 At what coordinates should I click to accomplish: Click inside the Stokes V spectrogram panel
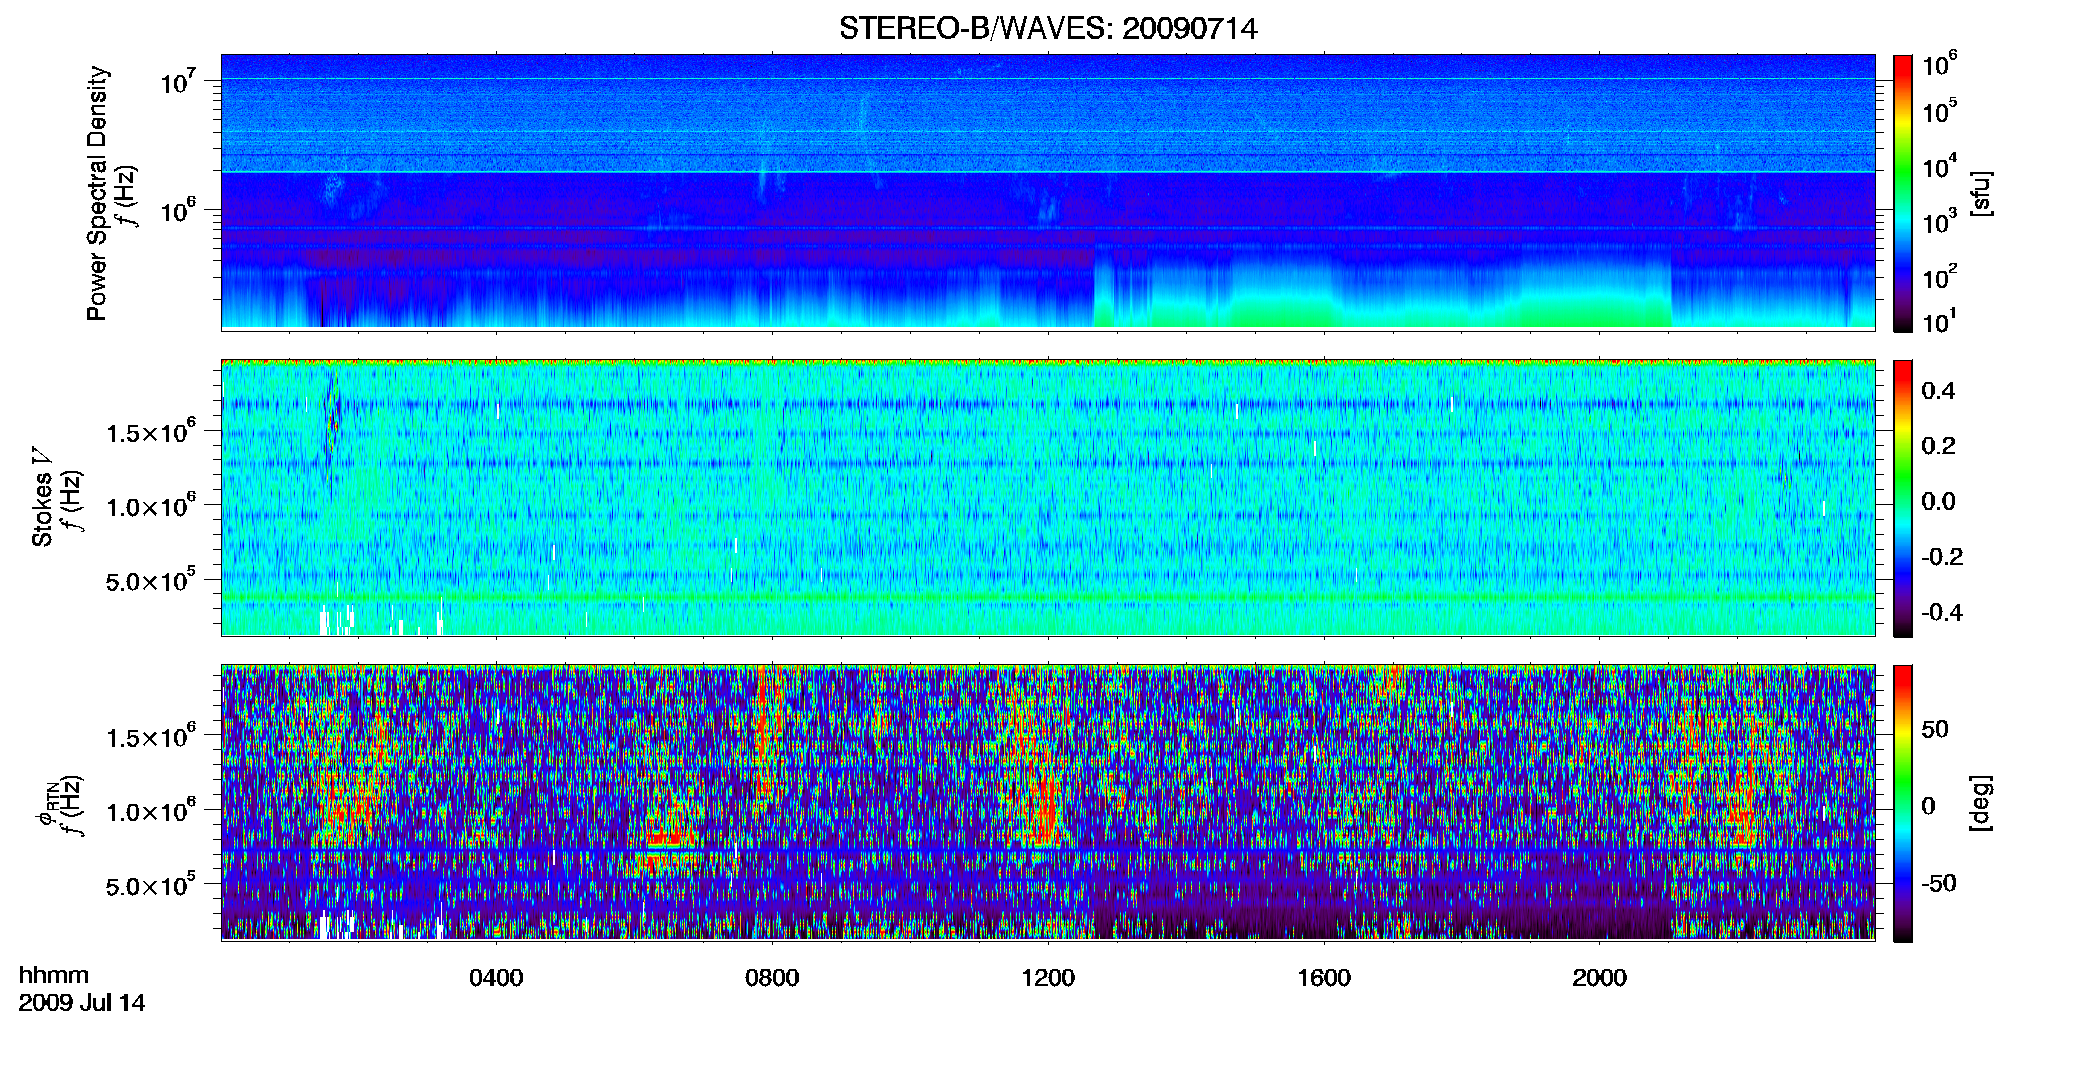point(1048,498)
